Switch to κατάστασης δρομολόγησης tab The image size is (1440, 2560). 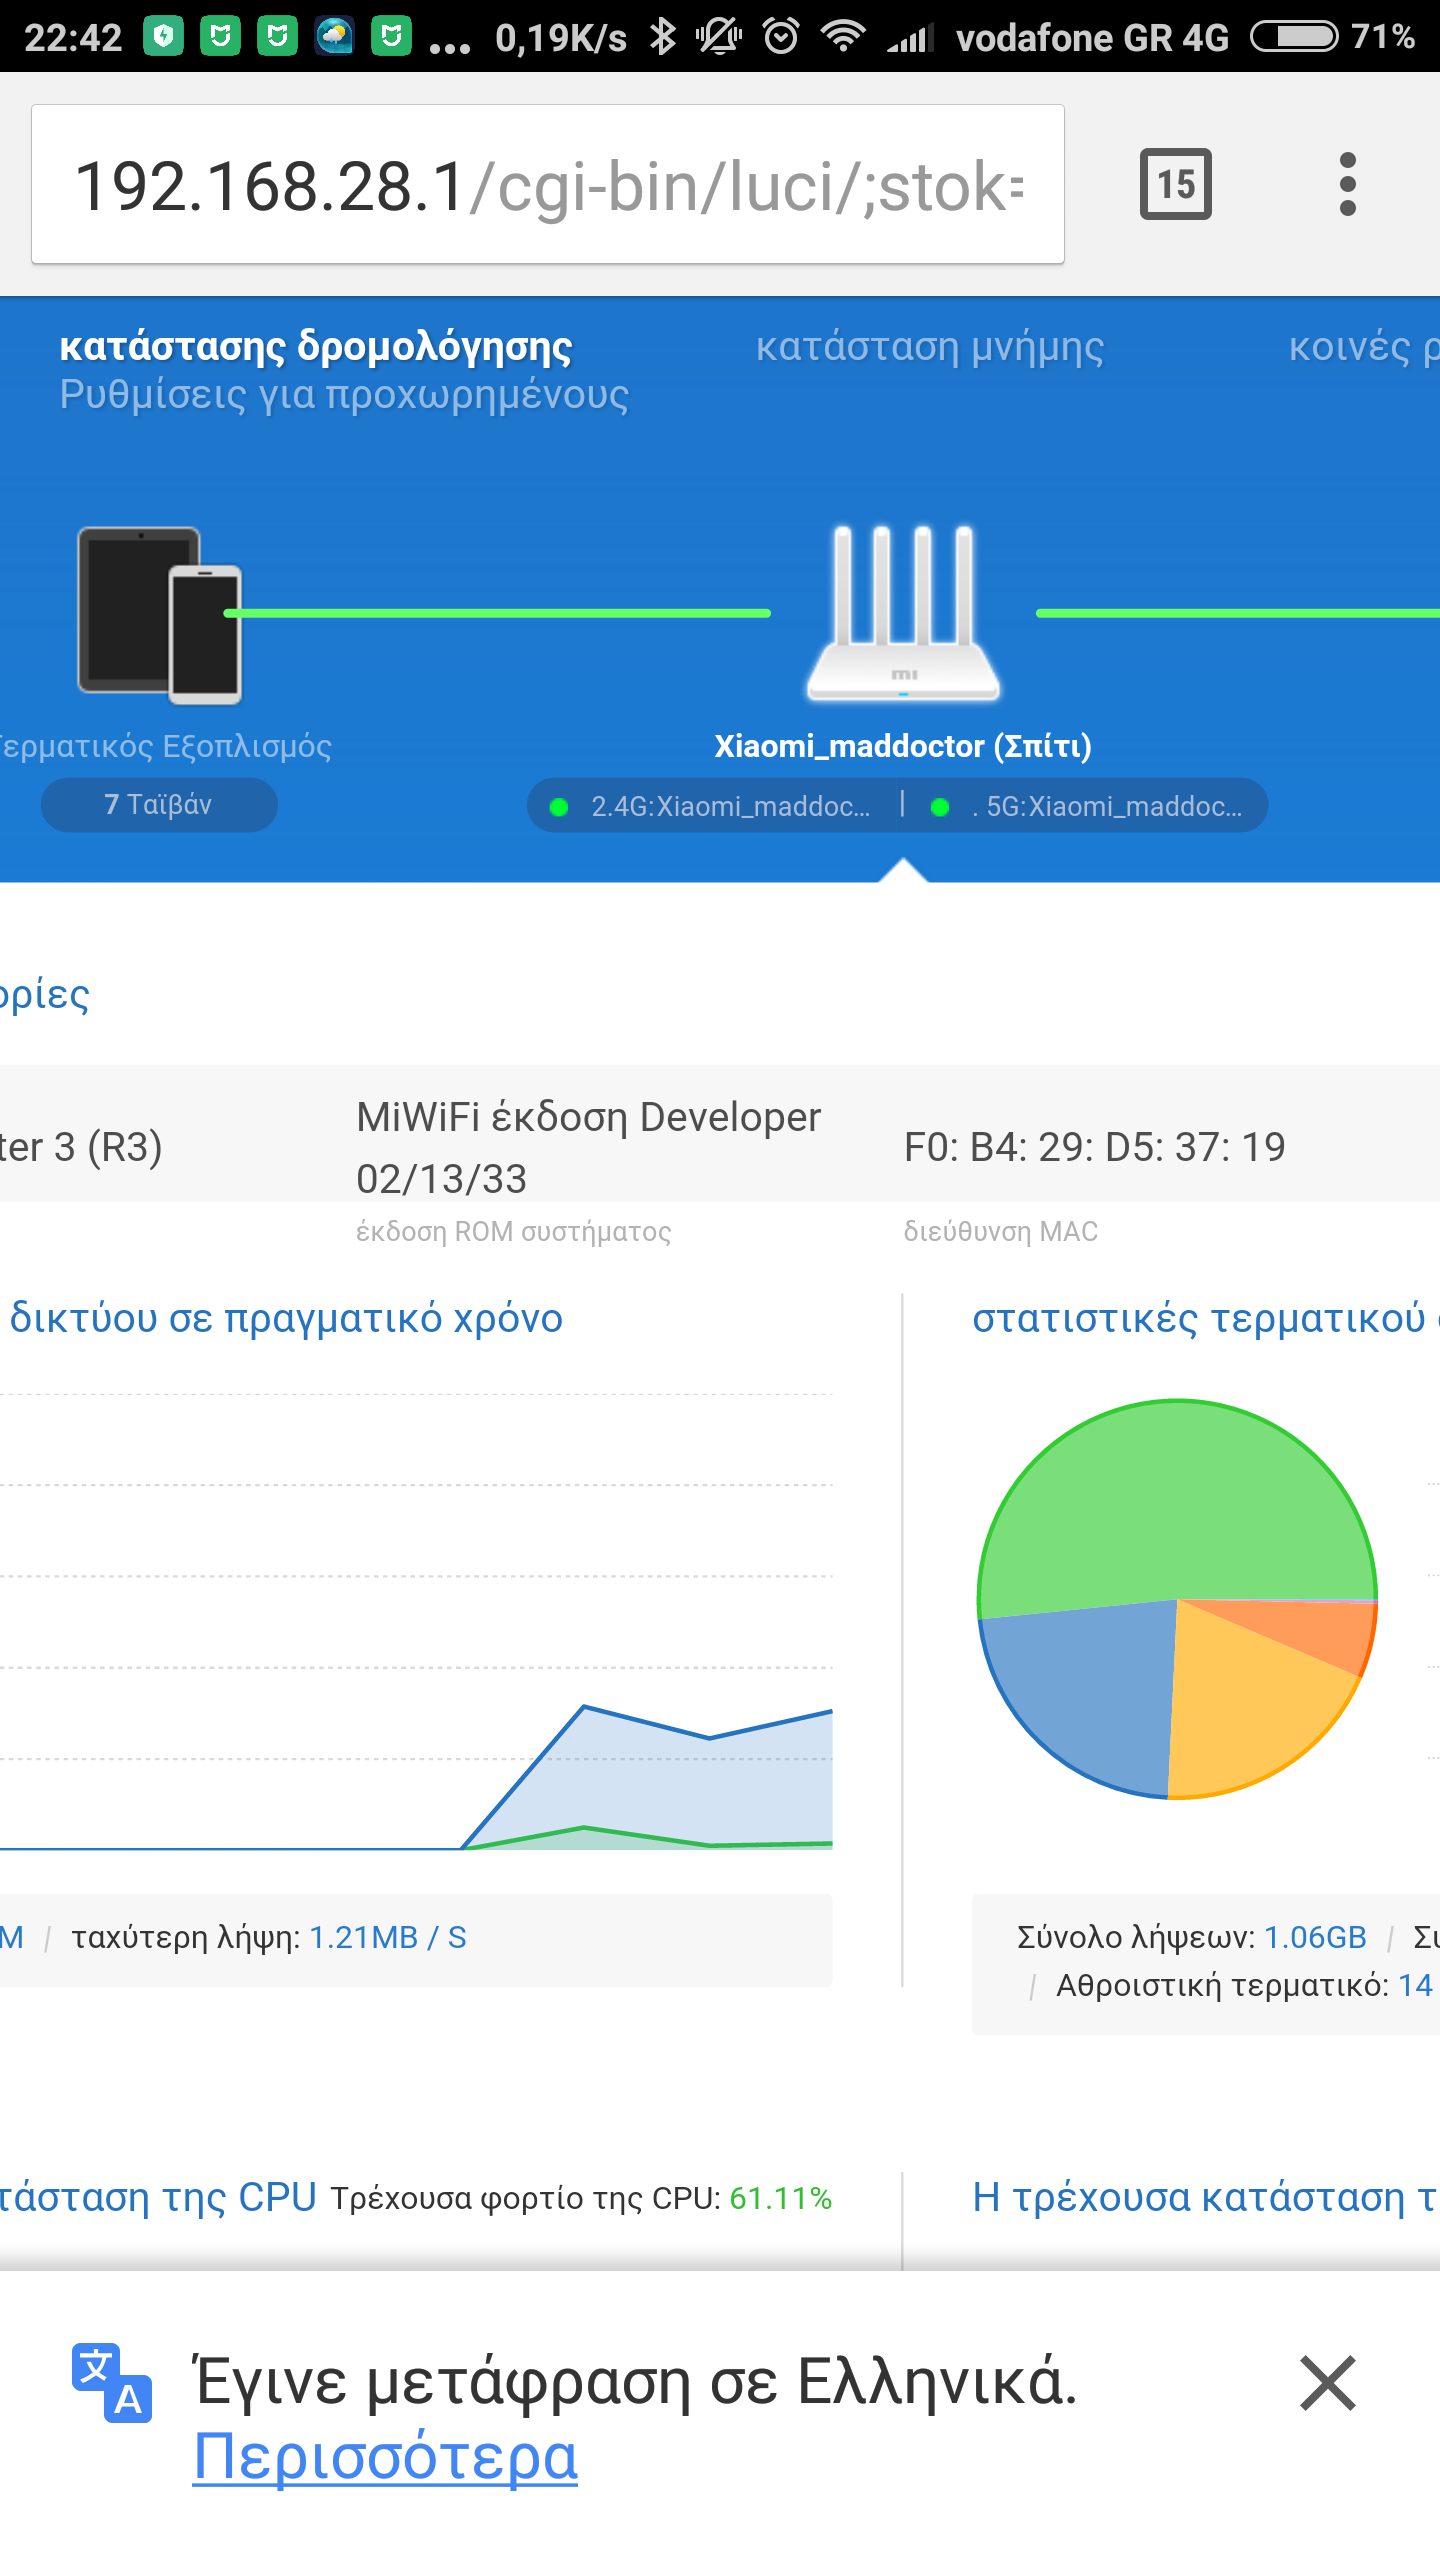click(x=315, y=347)
